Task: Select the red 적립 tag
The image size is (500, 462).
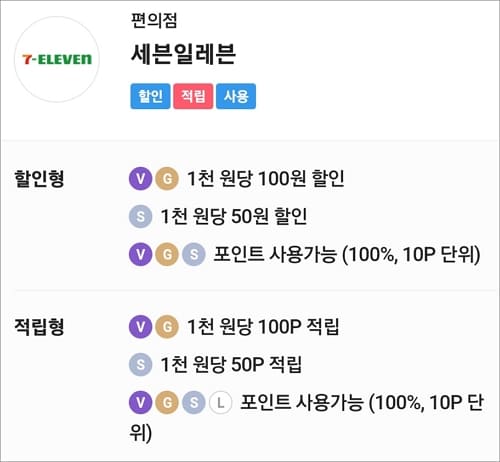Action: click(193, 96)
